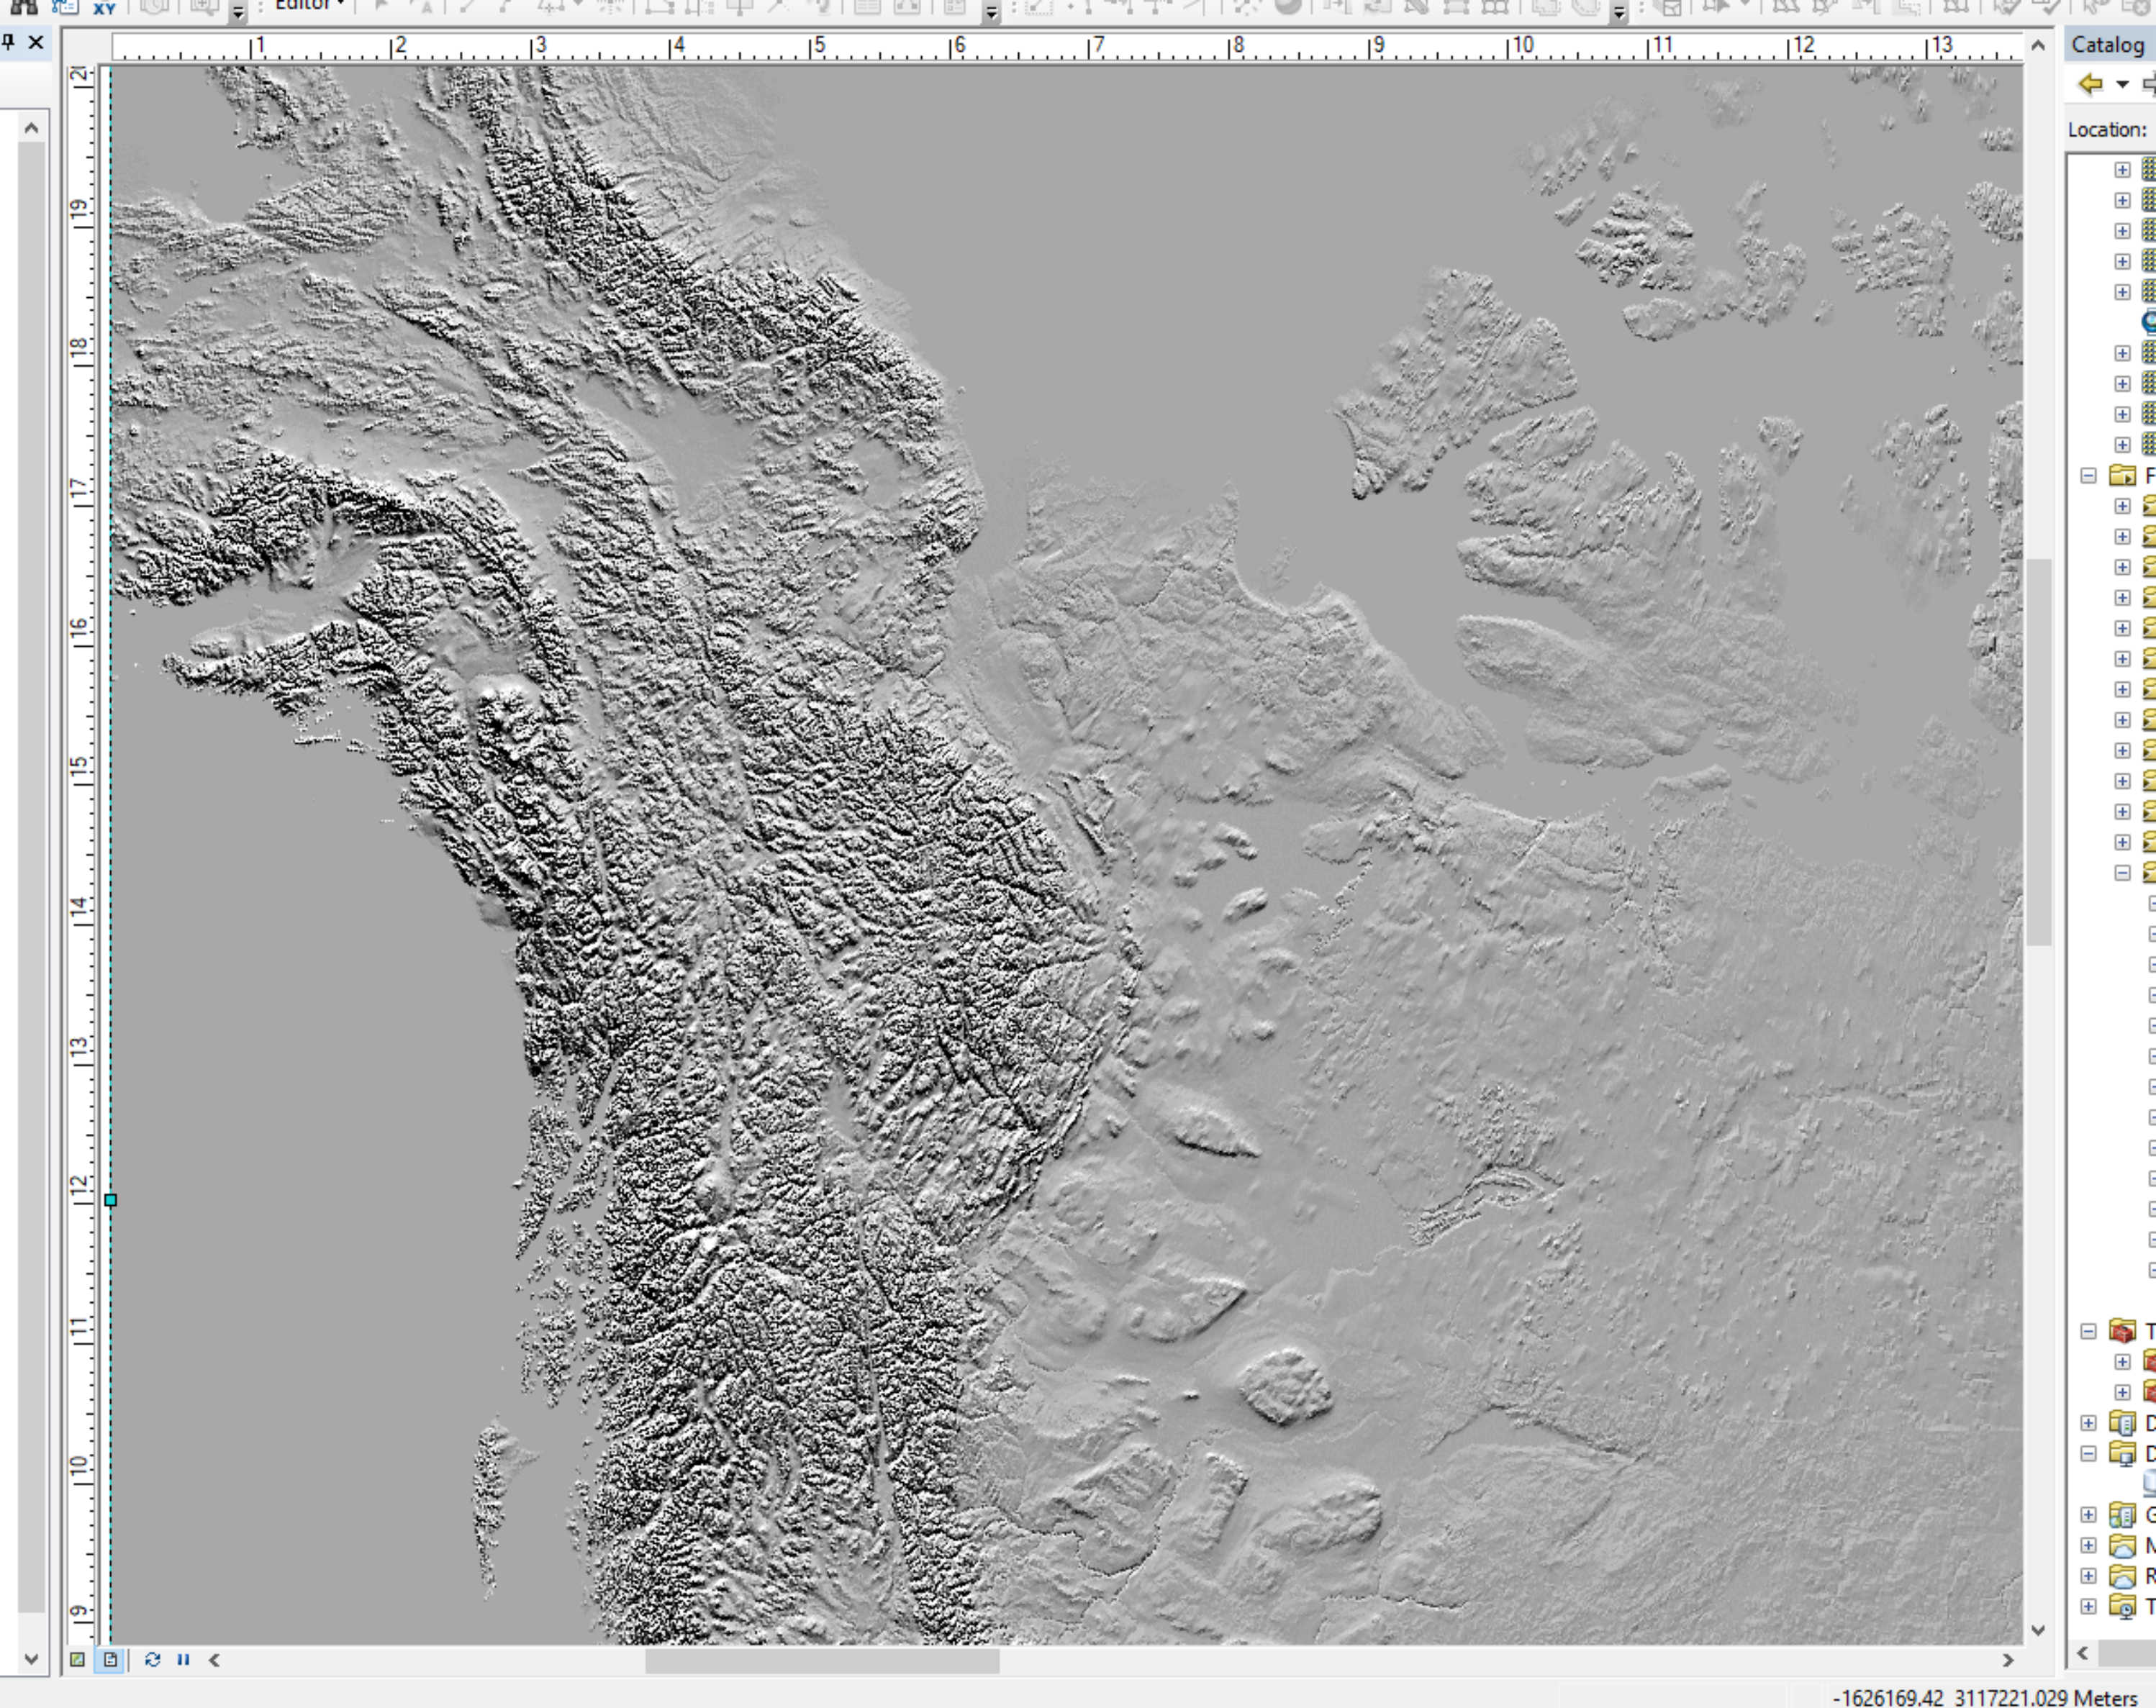2156x1708 pixels.
Task: Refresh the map display
Action: (x=152, y=1659)
